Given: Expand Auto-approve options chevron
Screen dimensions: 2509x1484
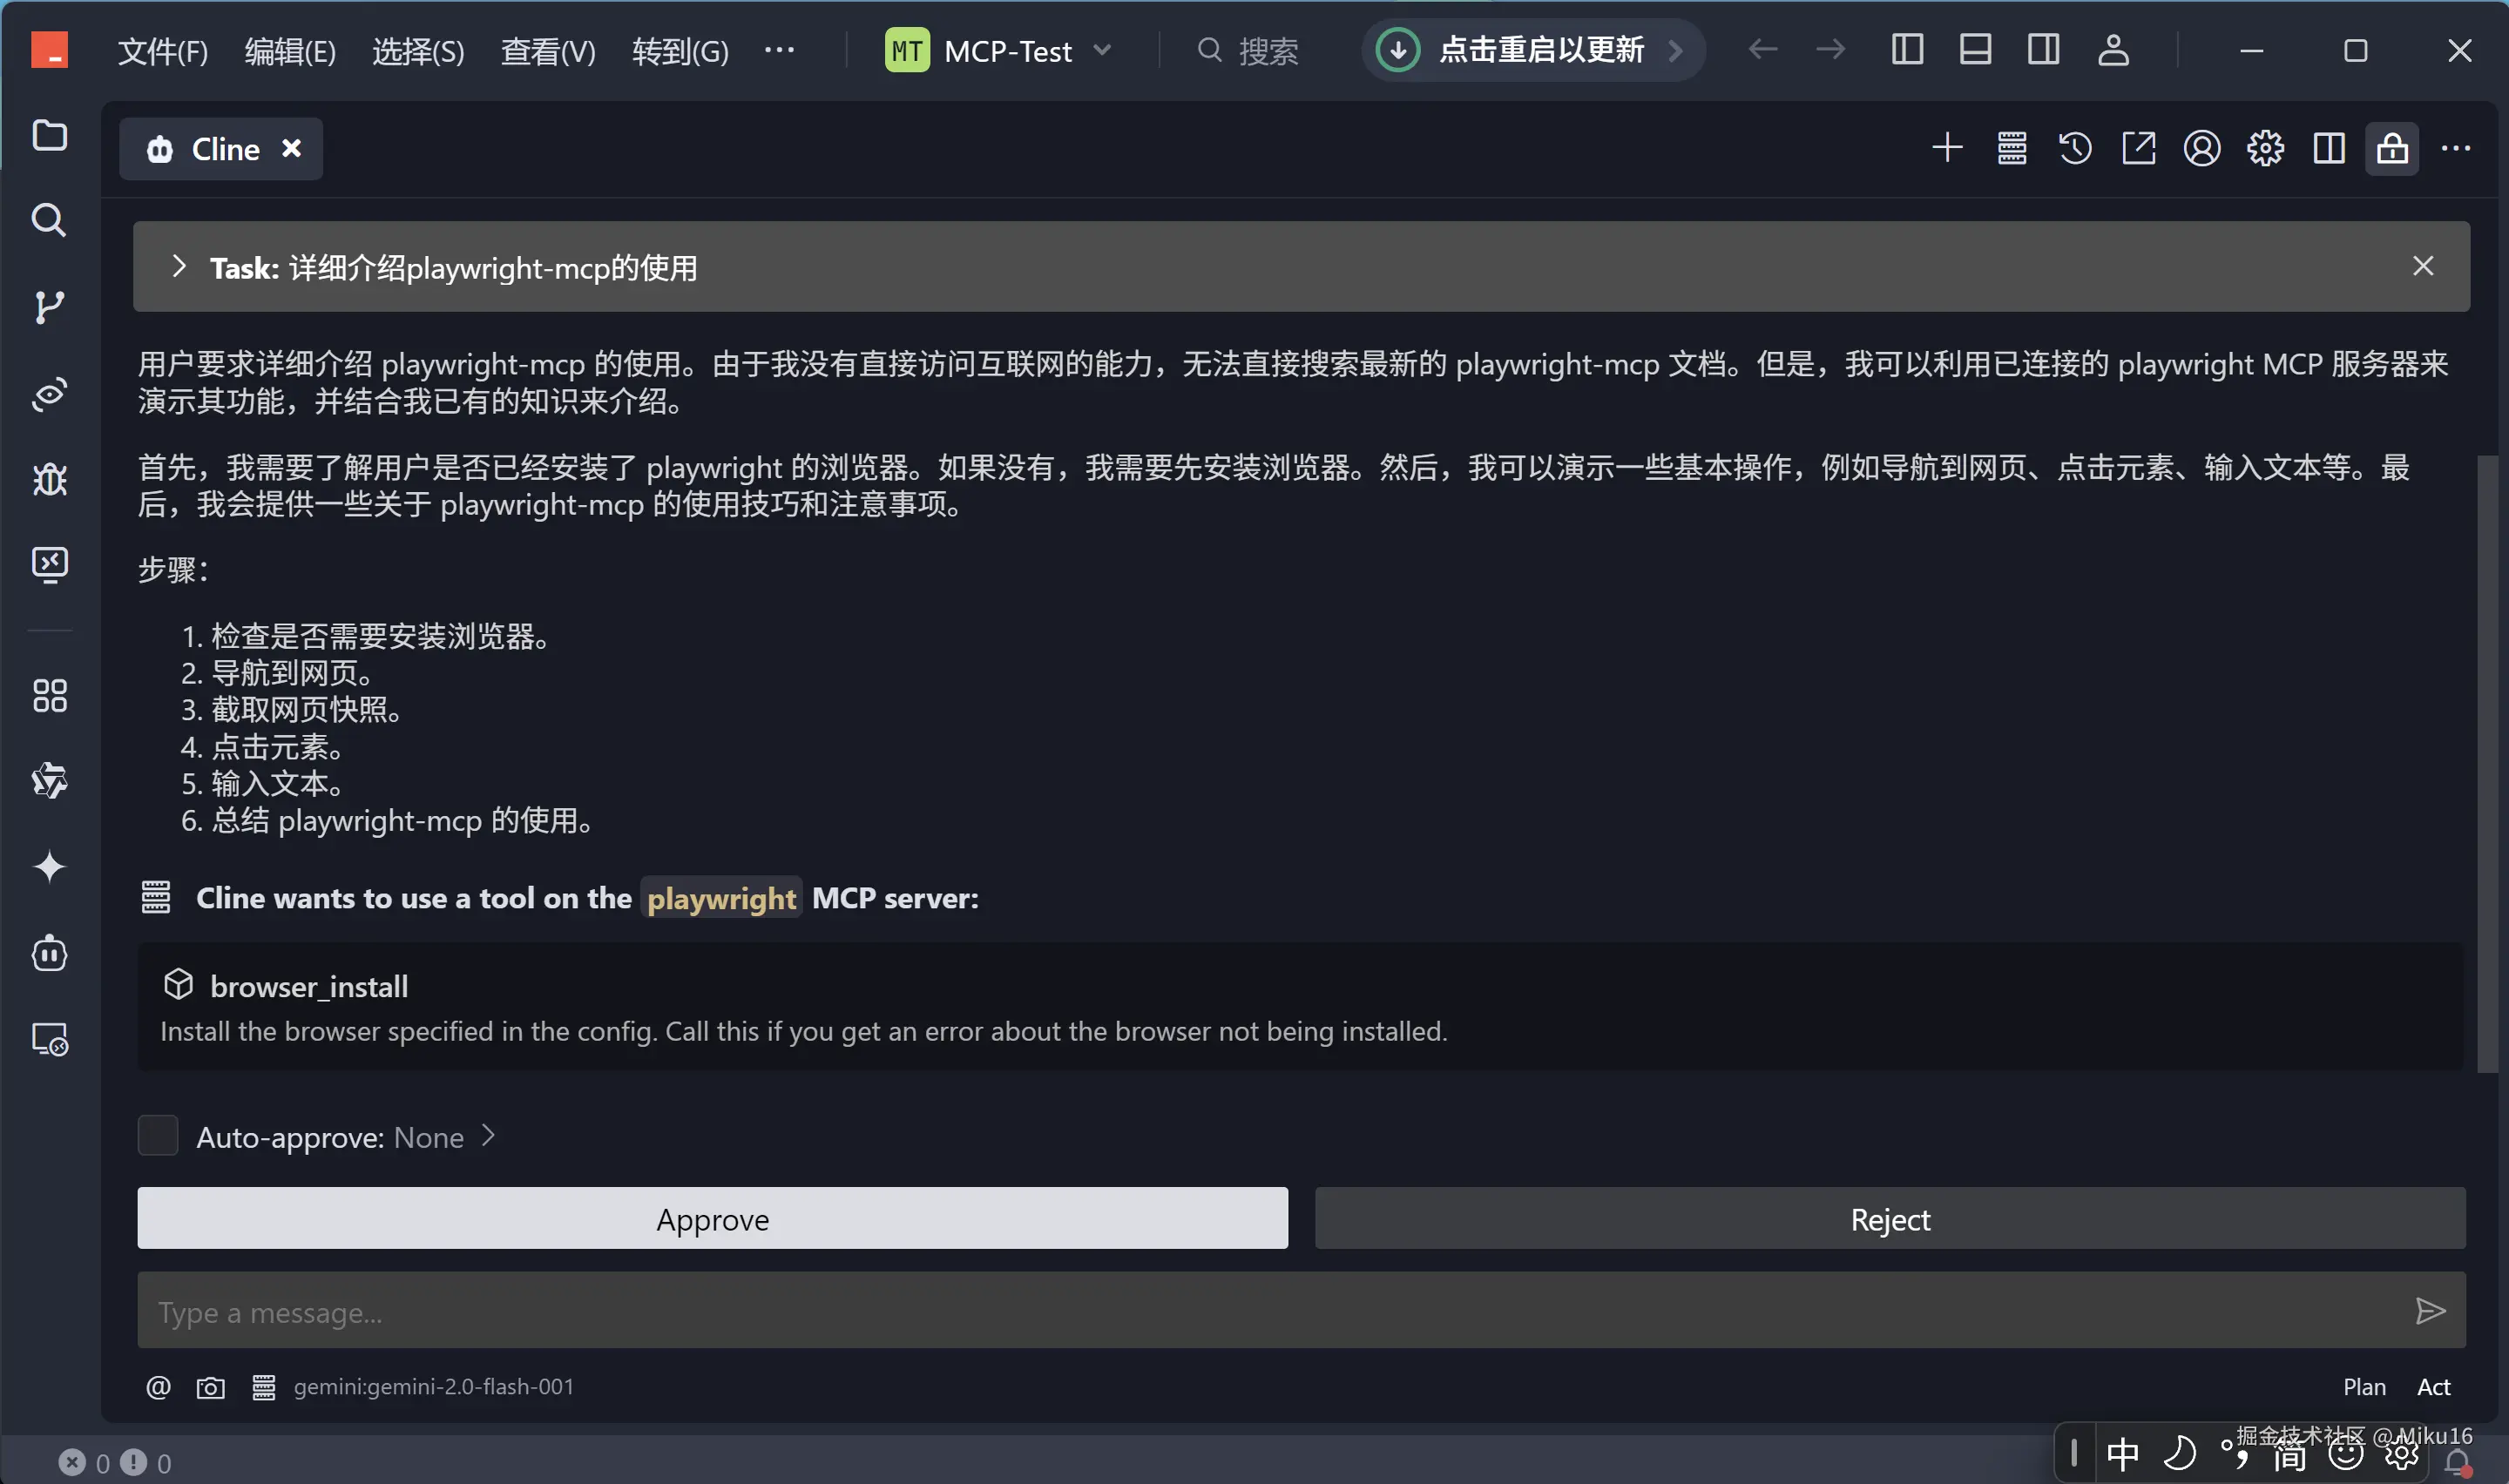Looking at the screenshot, I should pos(488,1136).
